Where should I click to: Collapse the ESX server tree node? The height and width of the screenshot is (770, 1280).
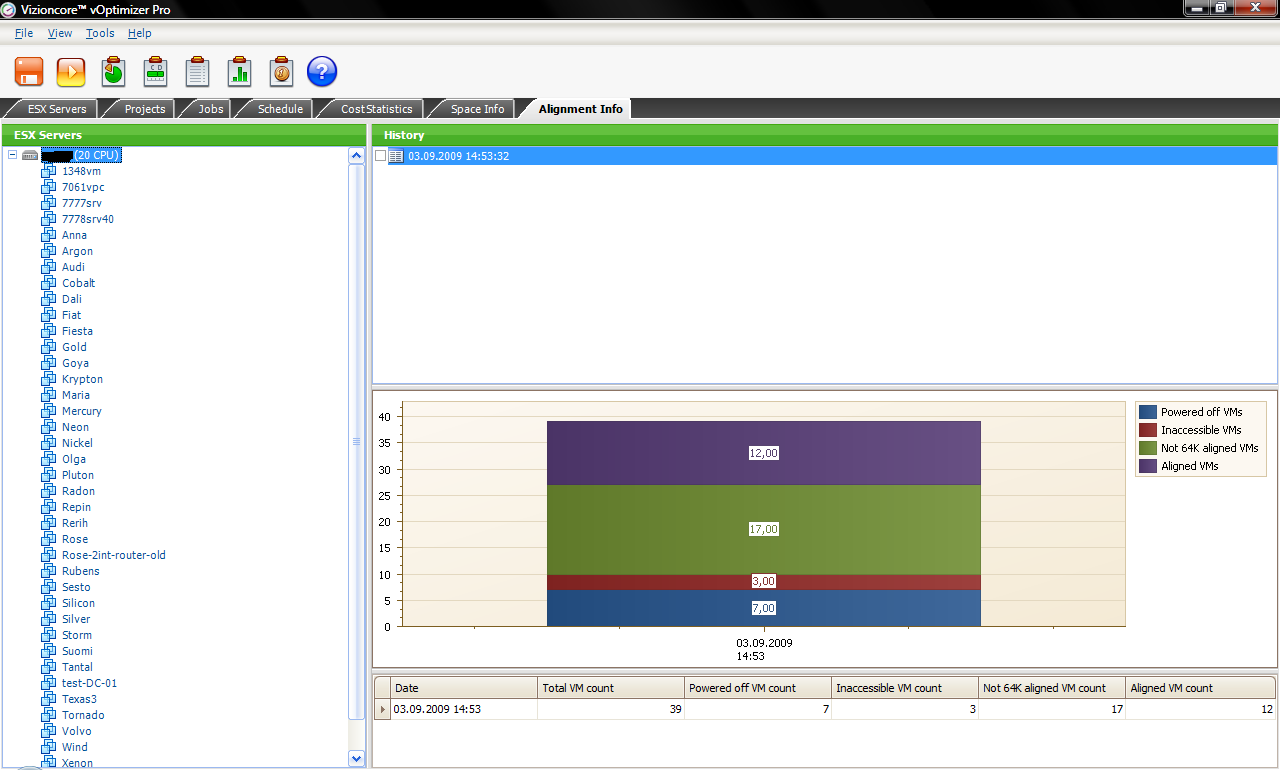coord(12,155)
